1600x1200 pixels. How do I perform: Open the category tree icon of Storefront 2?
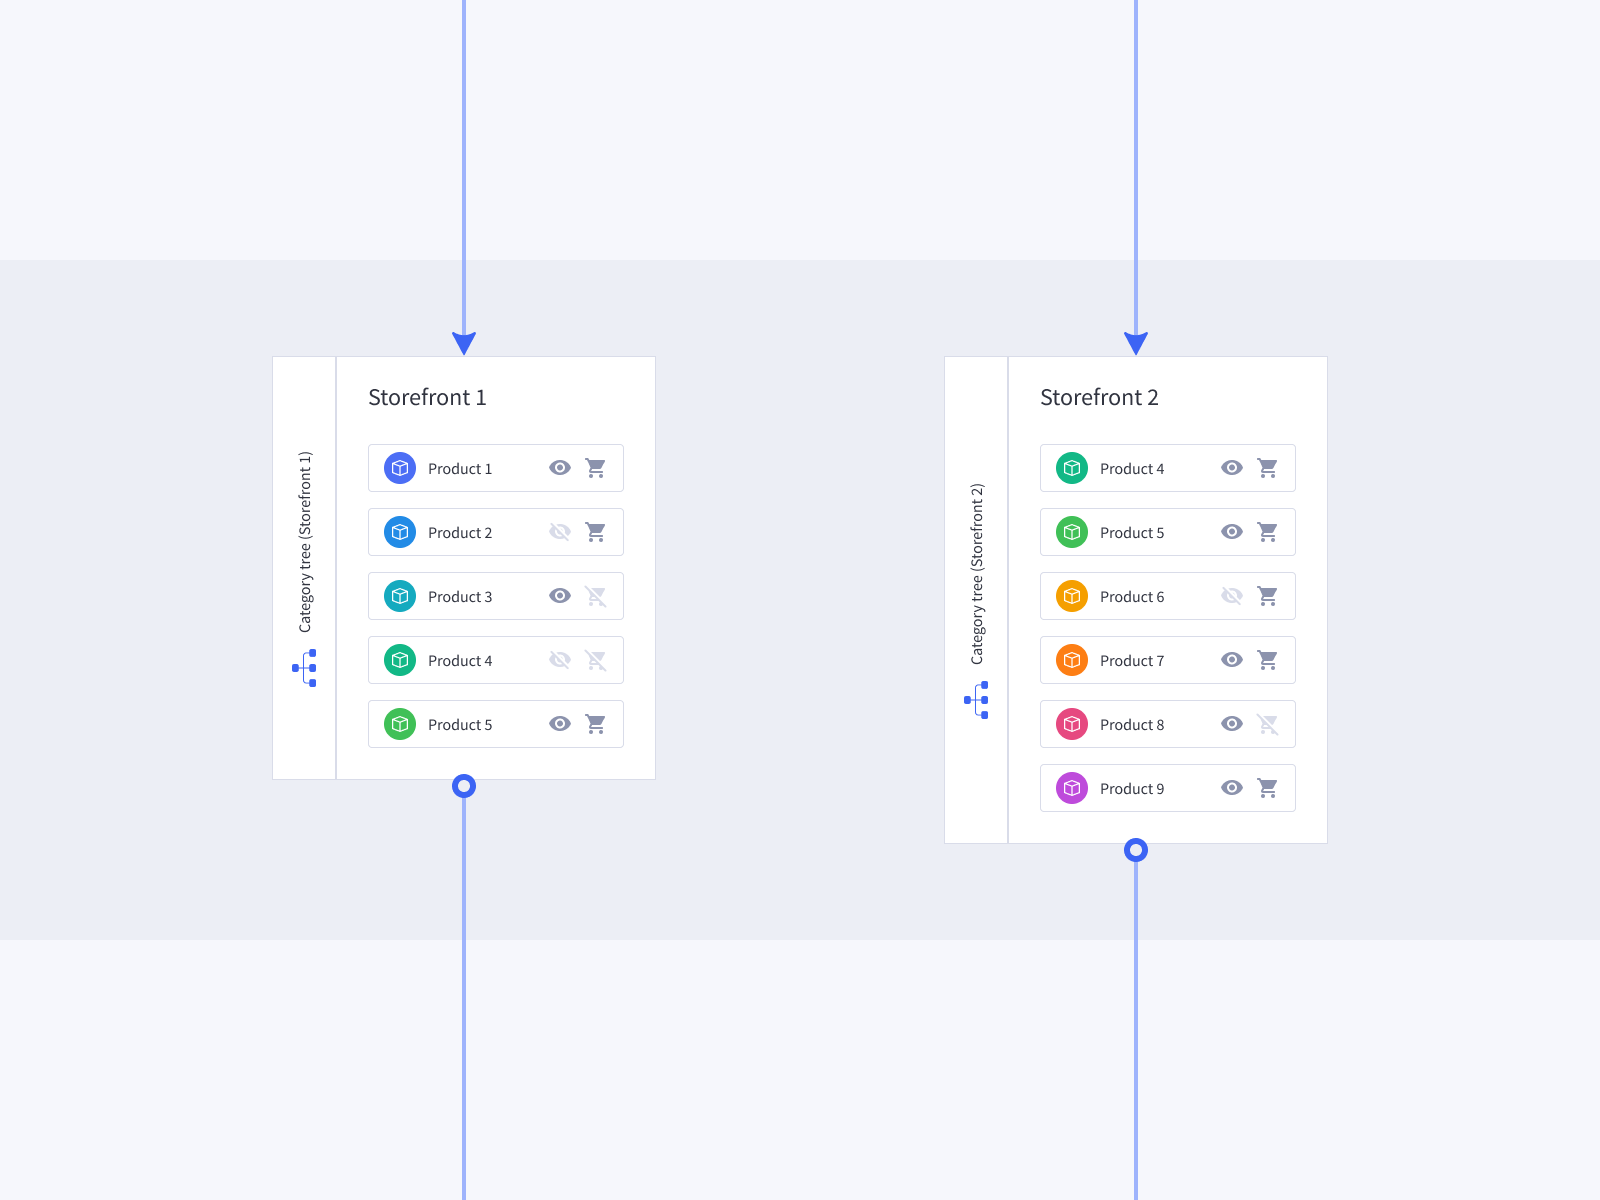click(x=977, y=700)
